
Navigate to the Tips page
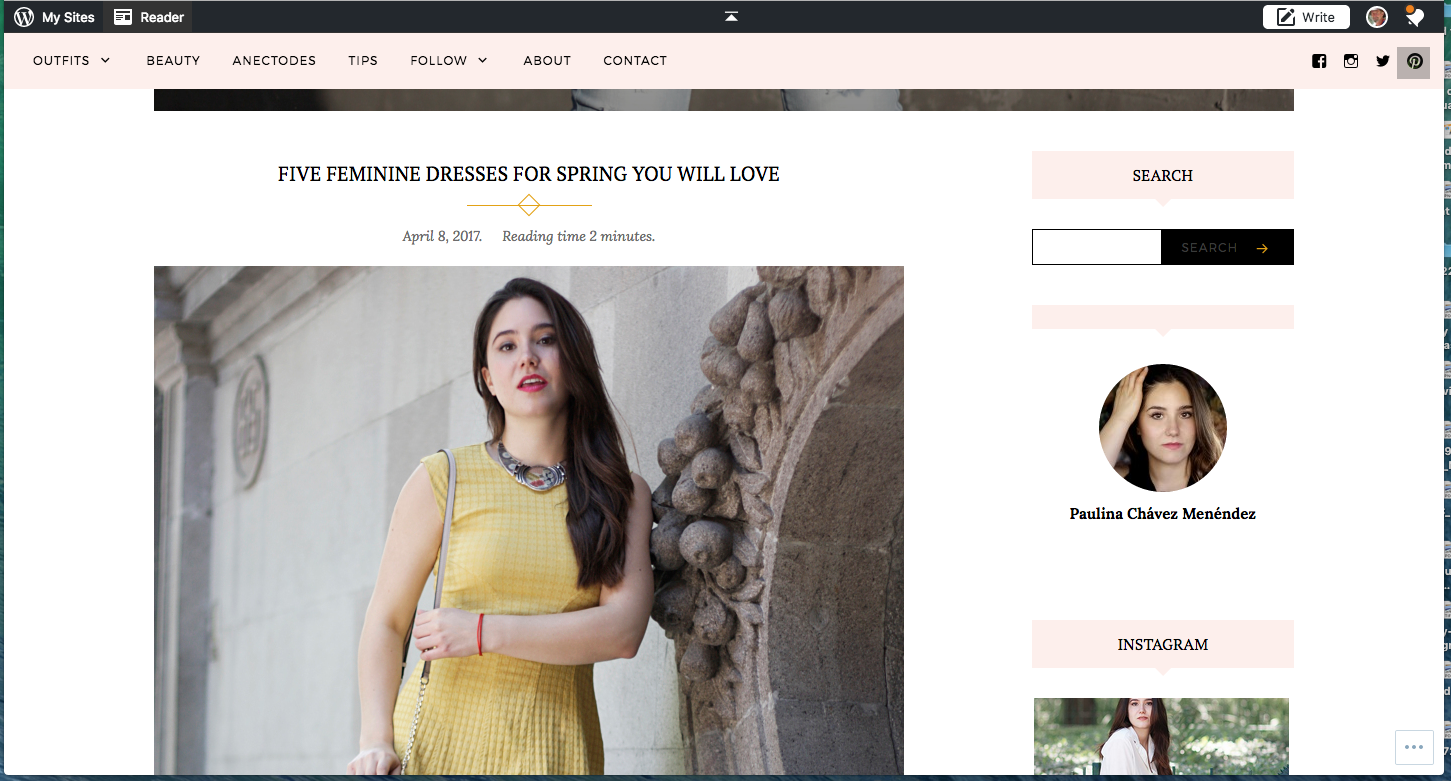(363, 61)
